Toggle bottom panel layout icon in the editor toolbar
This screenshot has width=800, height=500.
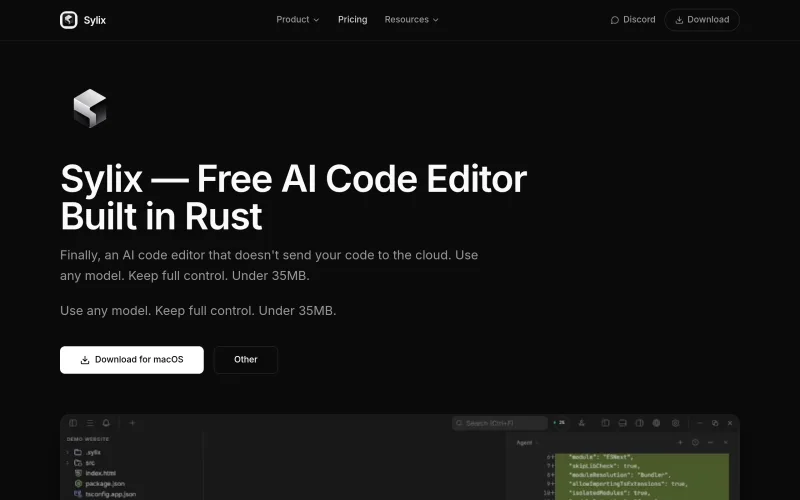tap(622, 423)
